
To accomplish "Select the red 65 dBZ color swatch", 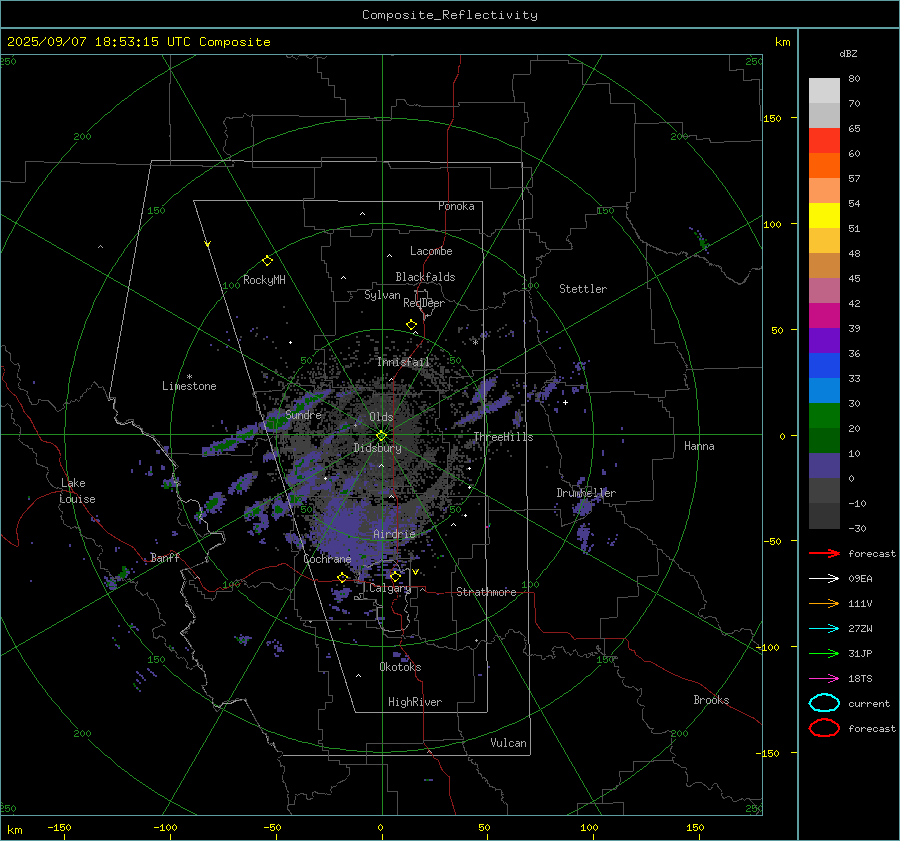I will (824, 141).
